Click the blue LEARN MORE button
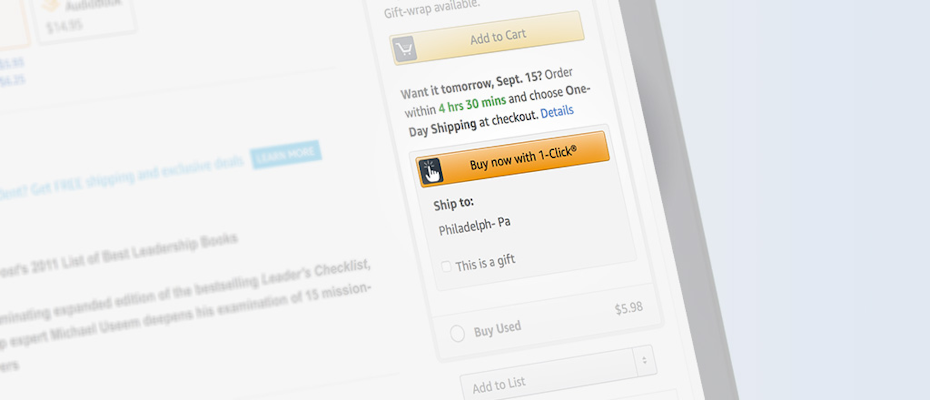This screenshot has width=930, height=400. (286, 154)
